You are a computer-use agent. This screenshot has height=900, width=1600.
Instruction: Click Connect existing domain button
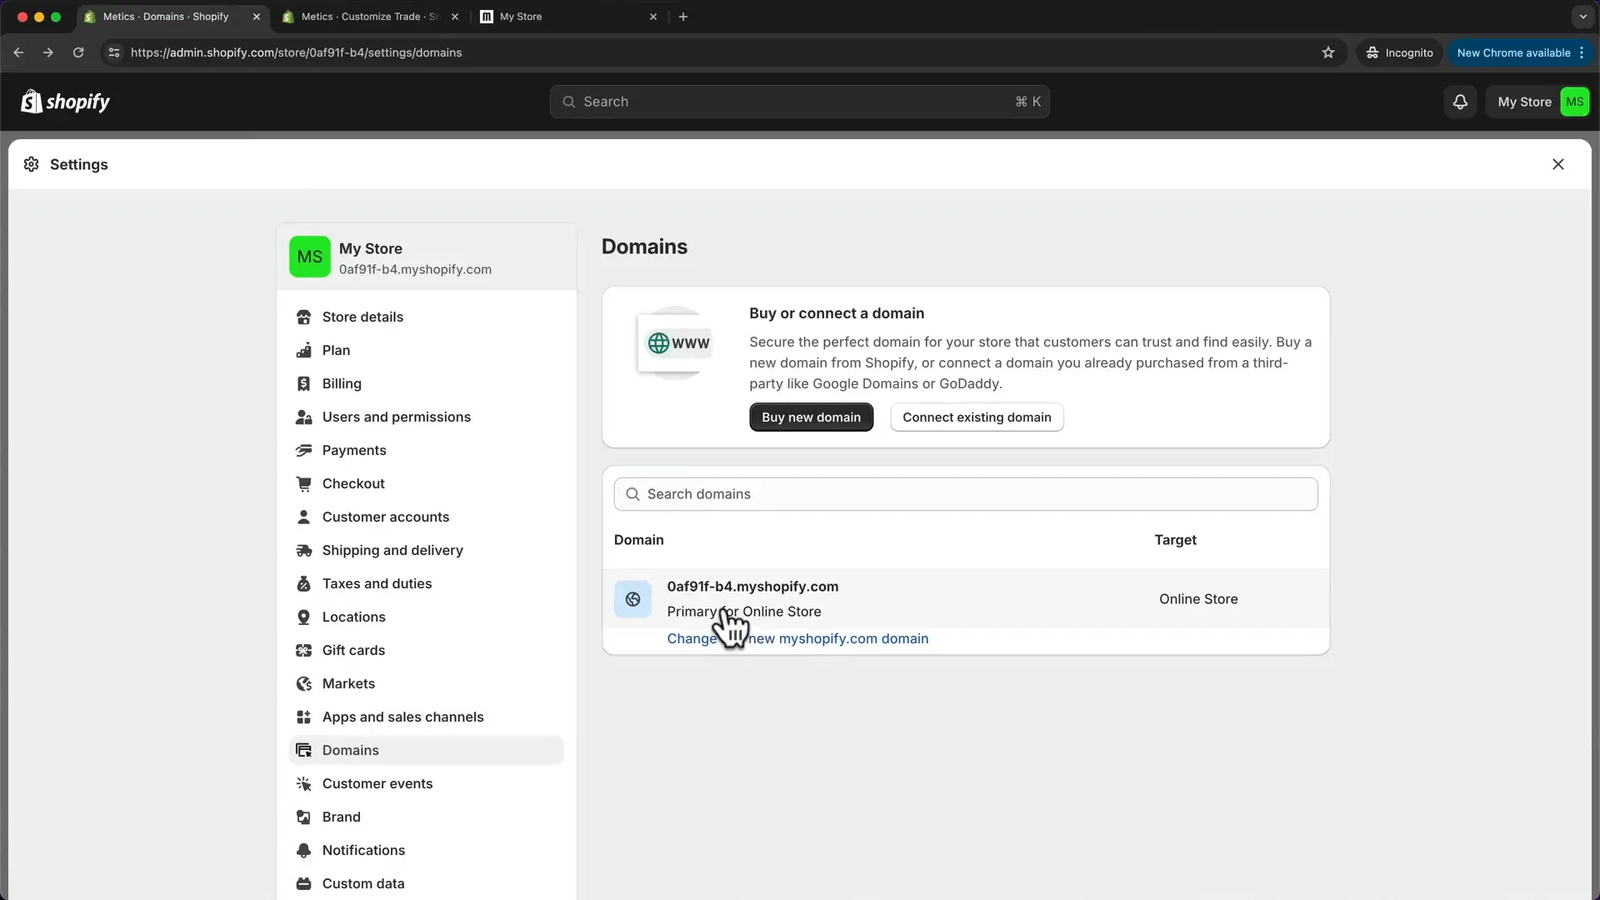tap(977, 418)
